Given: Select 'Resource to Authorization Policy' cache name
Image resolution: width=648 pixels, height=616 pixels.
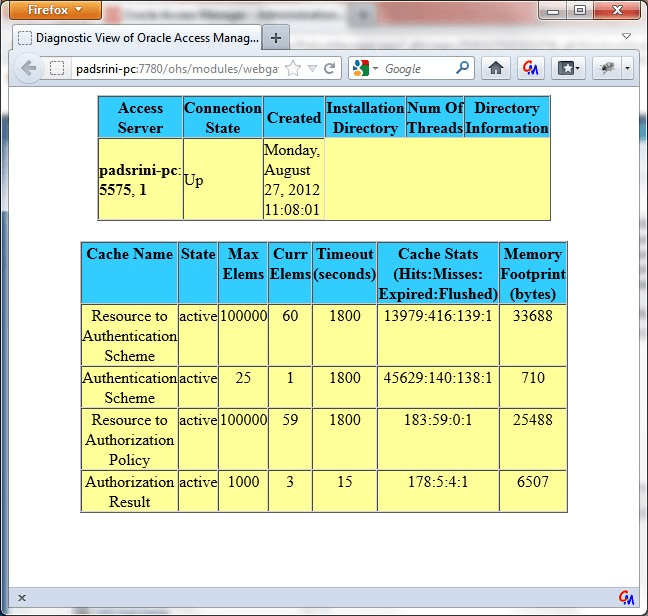Looking at the screenshot, I should [x=129, y=439].
